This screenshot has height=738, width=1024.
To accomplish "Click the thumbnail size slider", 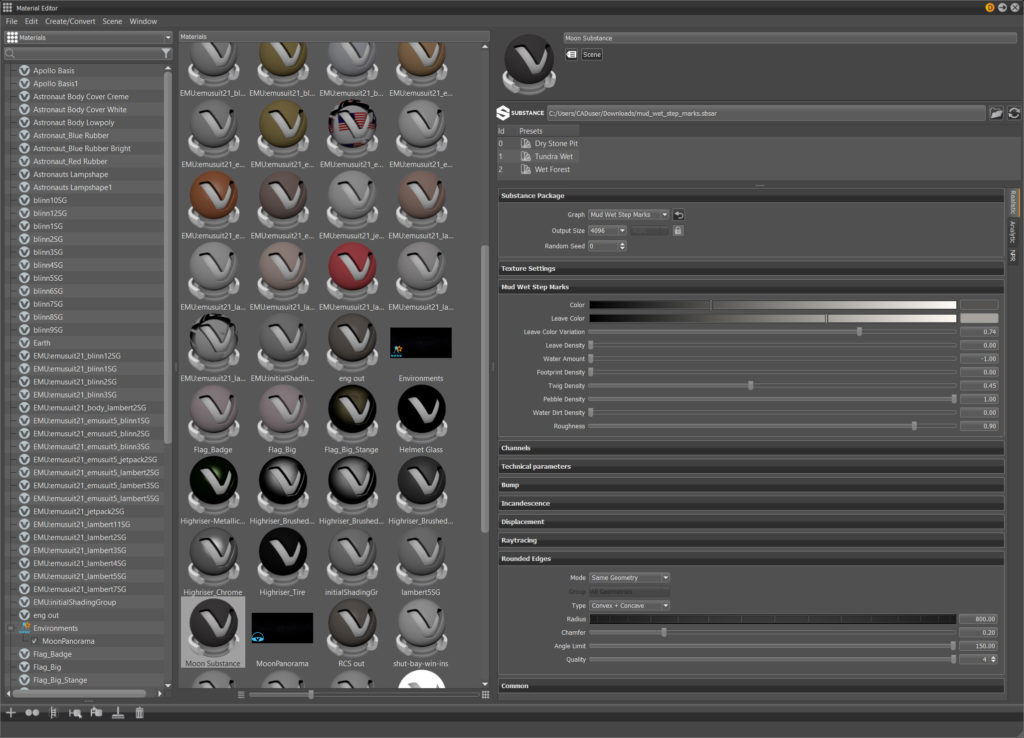I will (x=363, y=695).
